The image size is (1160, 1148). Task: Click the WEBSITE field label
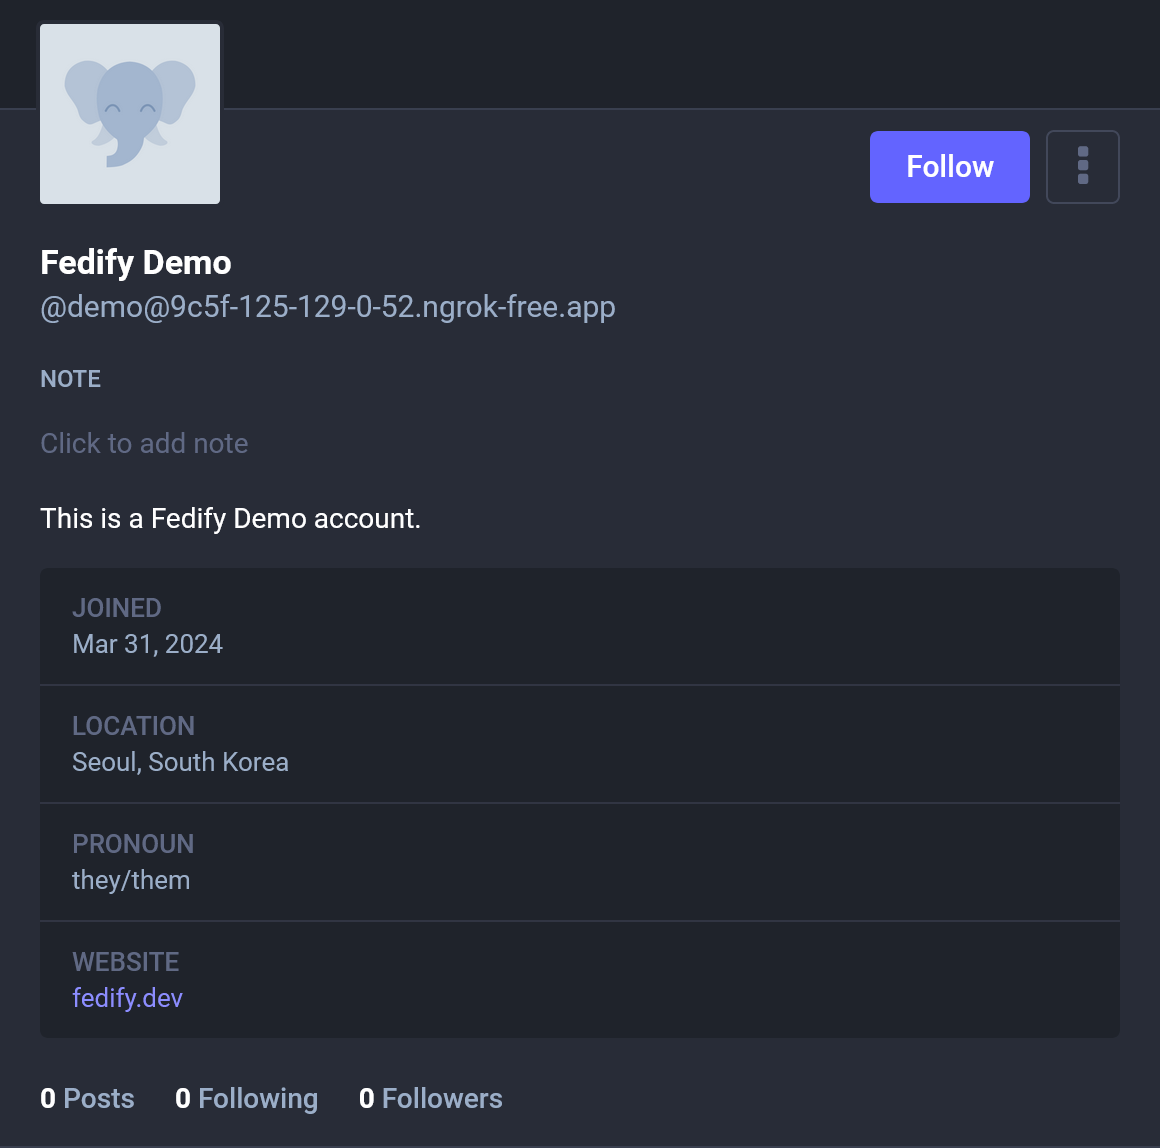pos(125,961)
